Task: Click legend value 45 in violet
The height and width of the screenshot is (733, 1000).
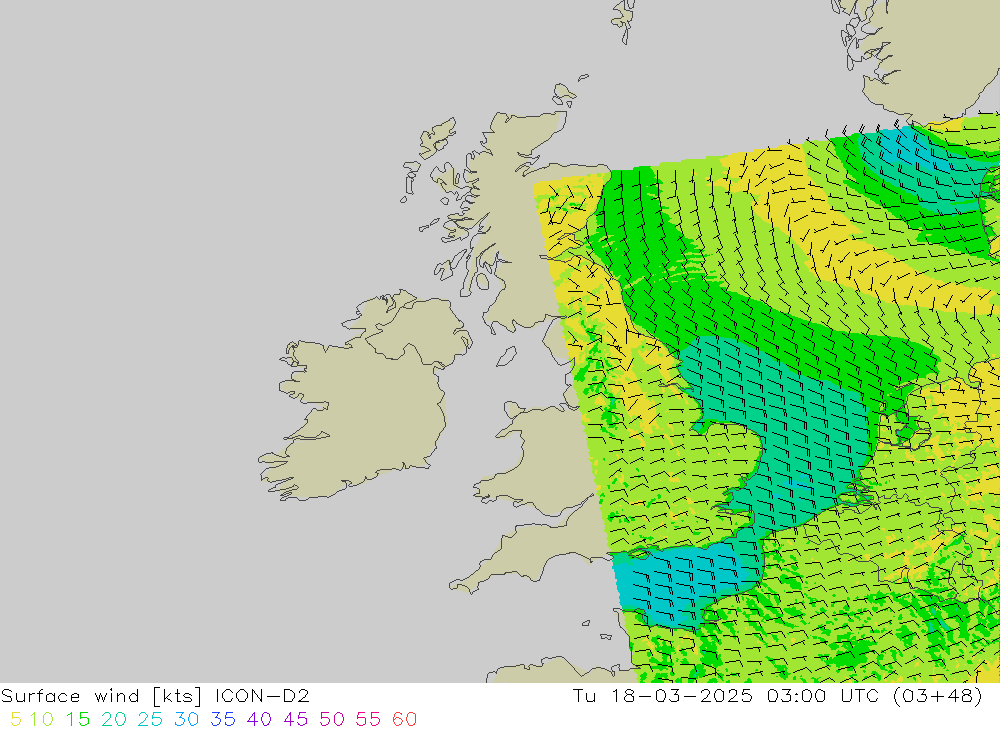Action: click(x=296, y=720)
